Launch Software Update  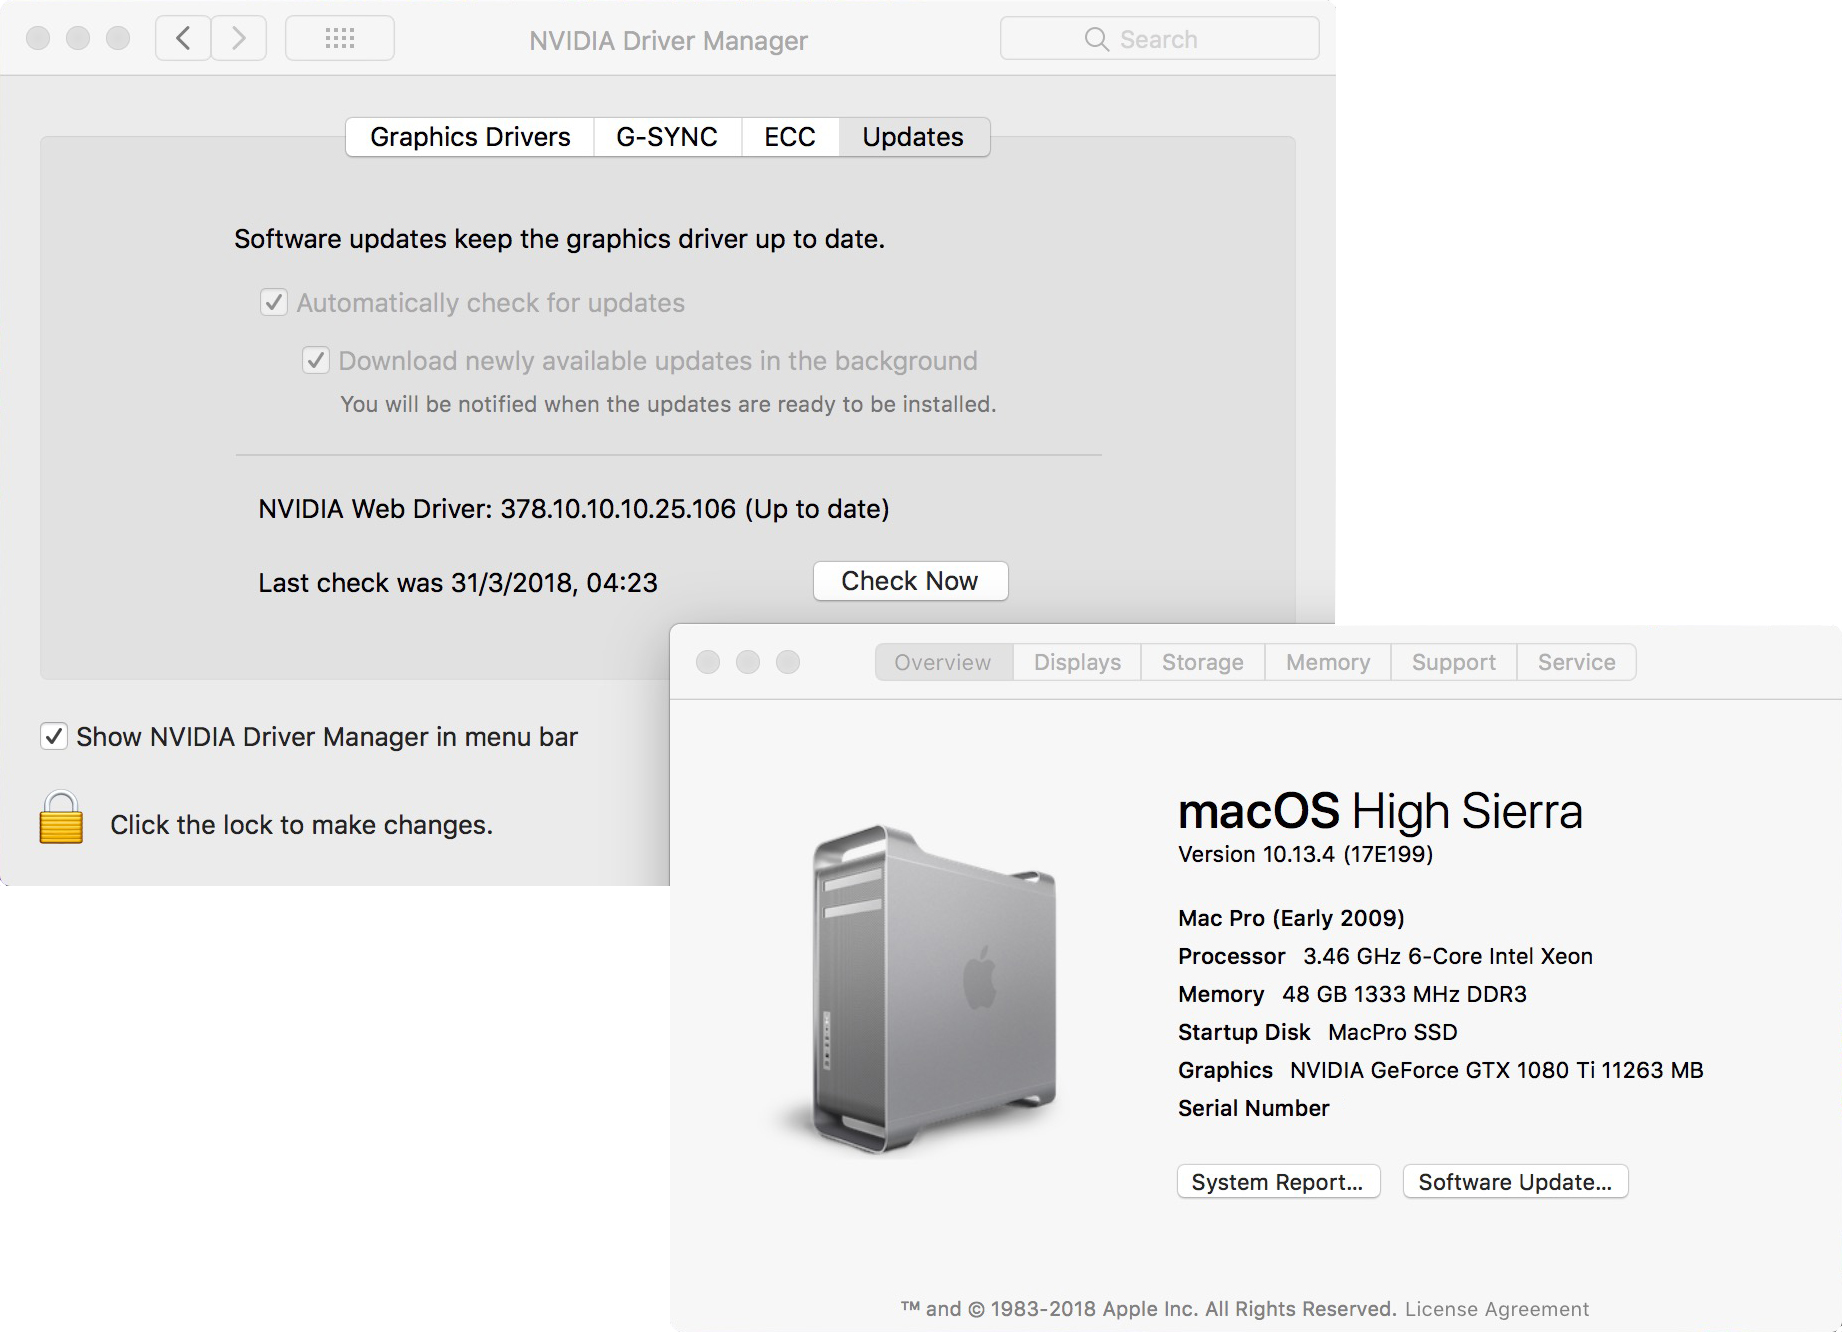pos(1515,1181)
